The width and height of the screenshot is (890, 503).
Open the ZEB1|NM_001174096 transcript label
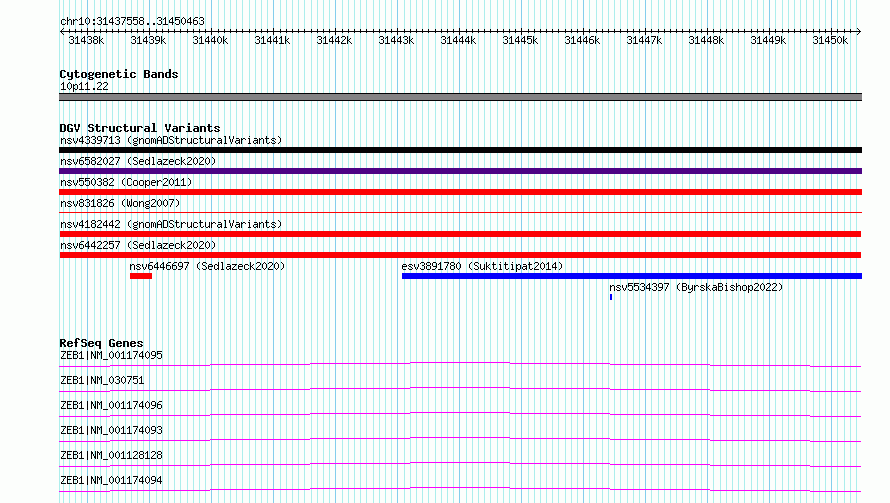point(111,405)
